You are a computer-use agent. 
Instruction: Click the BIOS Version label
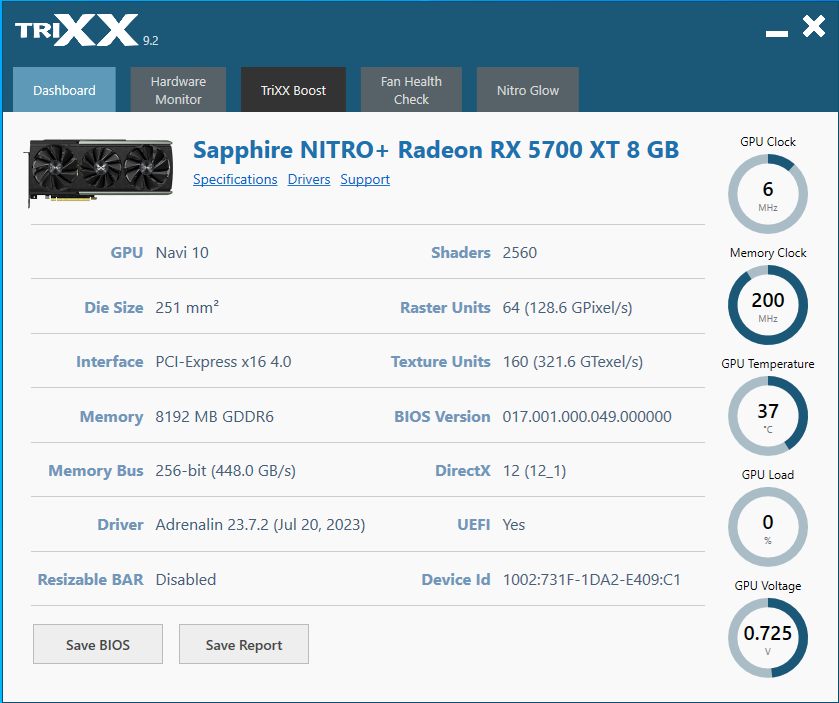[442, 416]
